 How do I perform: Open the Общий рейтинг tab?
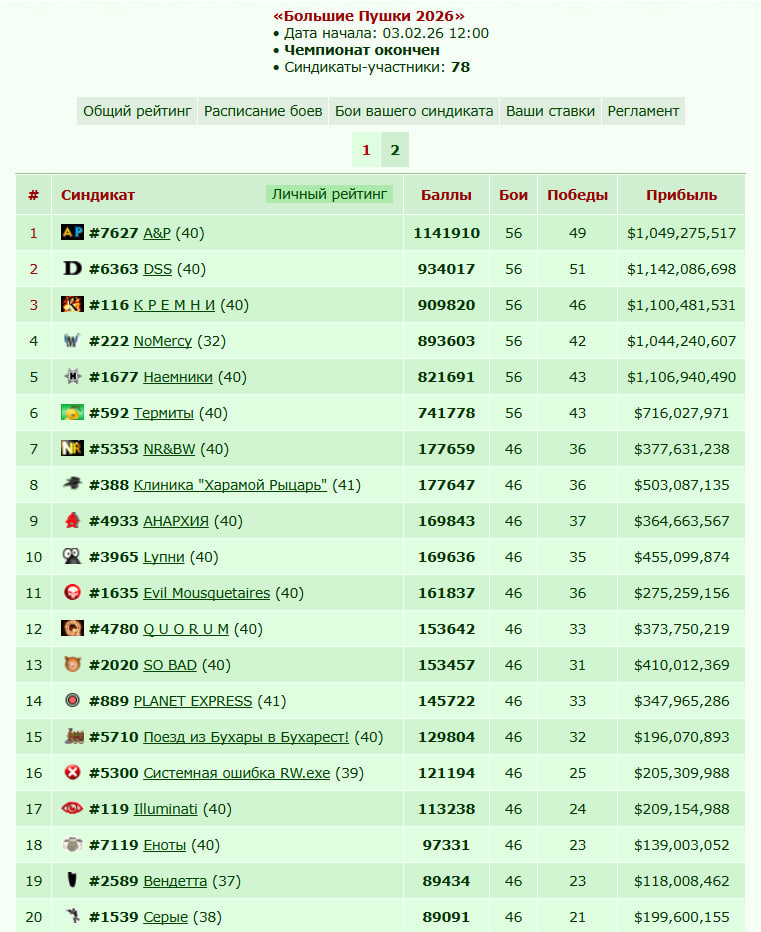tap(137, 111)
